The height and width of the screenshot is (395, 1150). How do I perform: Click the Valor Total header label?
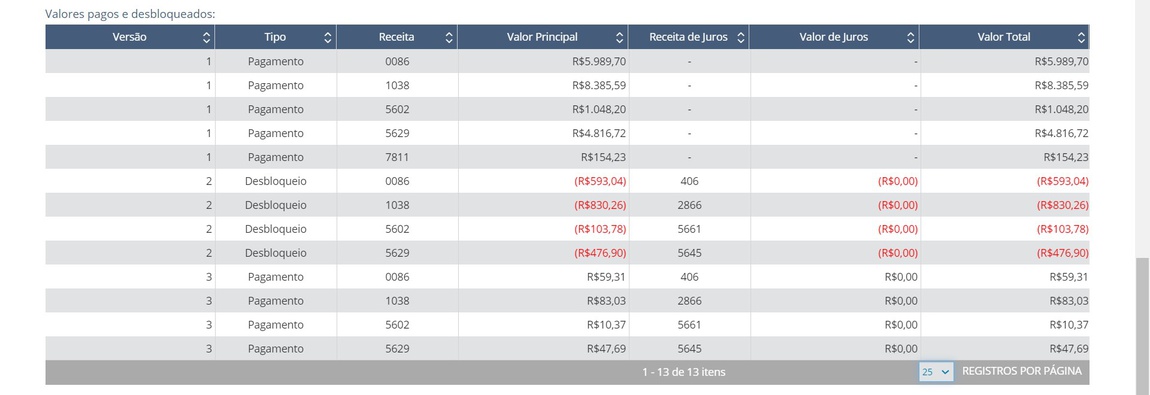1003,37
